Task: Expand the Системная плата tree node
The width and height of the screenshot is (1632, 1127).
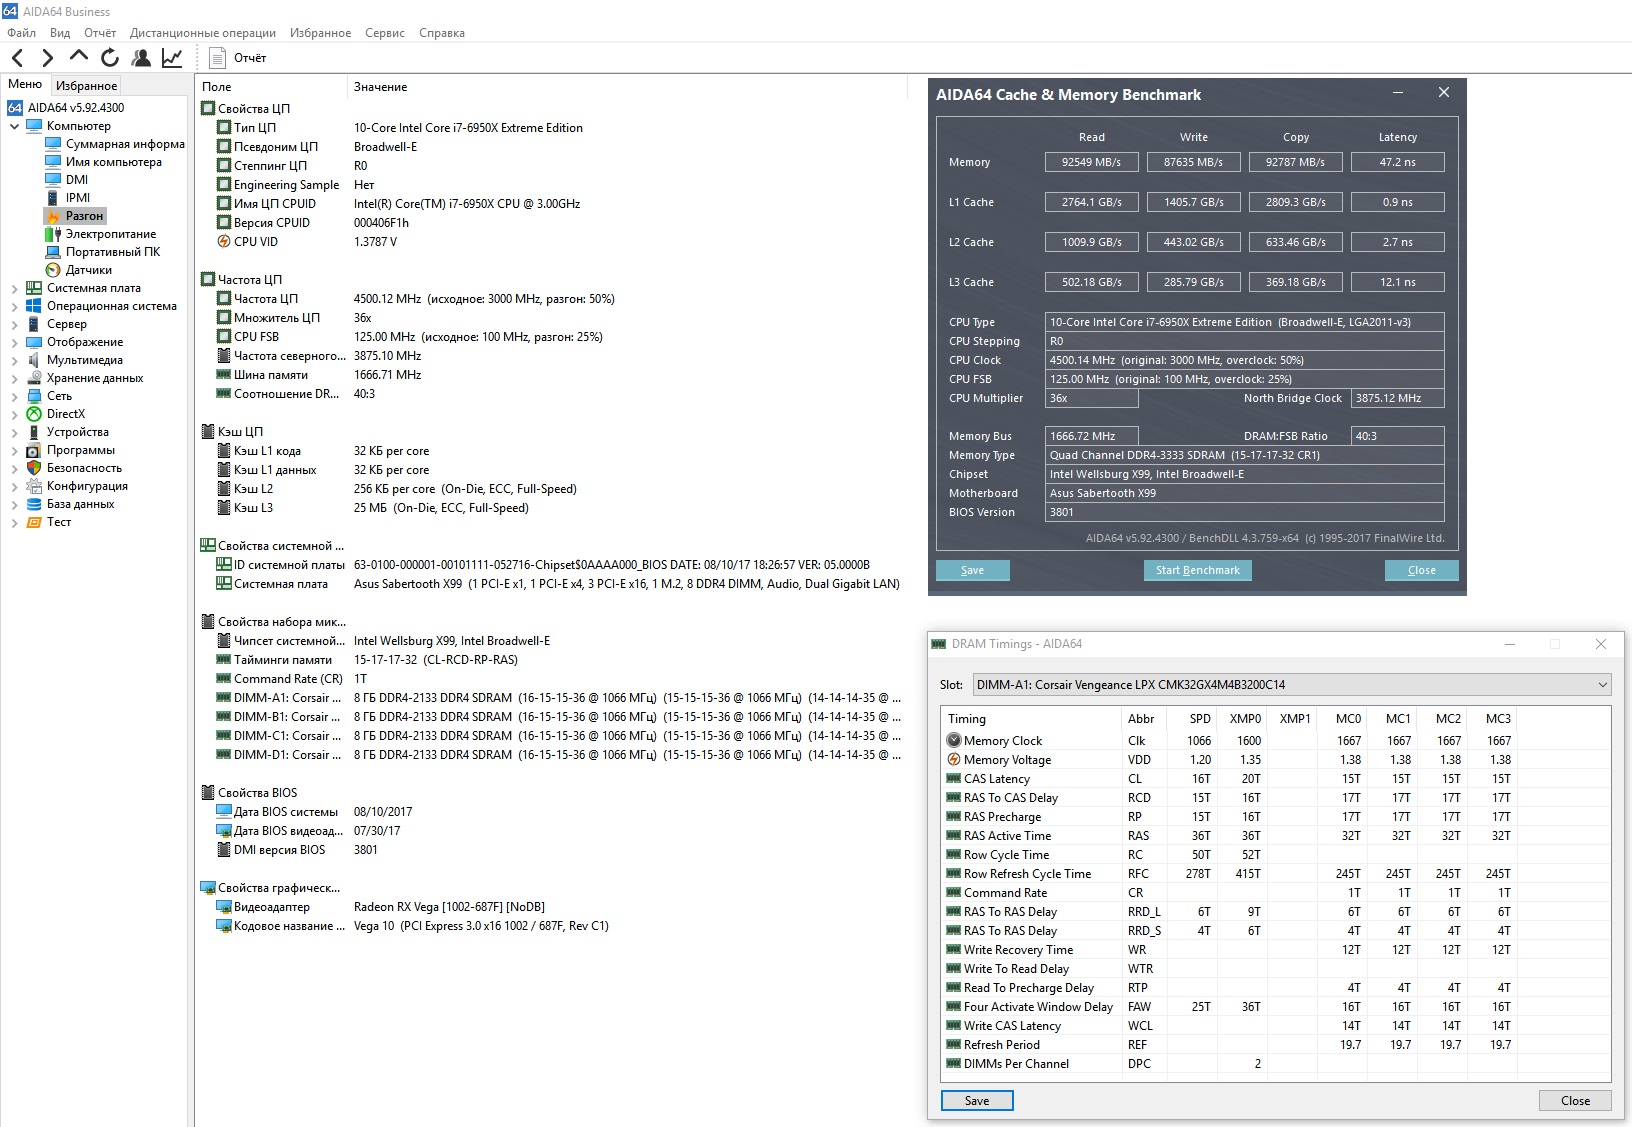Action: (x=14, y=288)
